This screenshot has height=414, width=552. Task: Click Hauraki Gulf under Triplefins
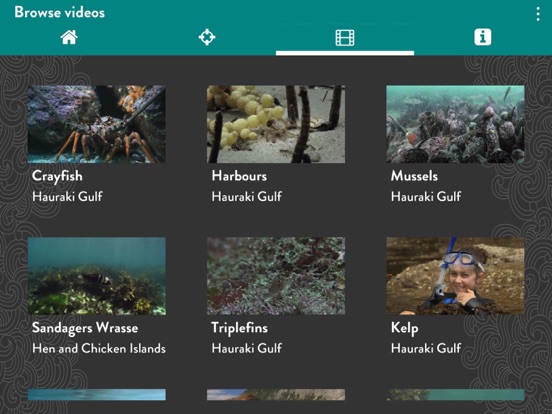(247, 348)
